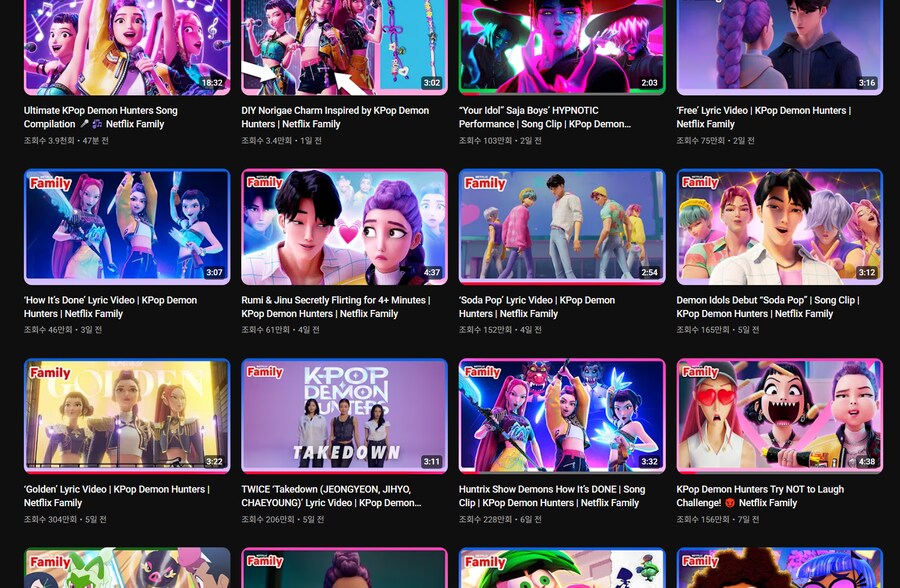Click the 3:16 duration badge
Image resolution: width=900 pixels, height=588 pixels.
[867, 83]
